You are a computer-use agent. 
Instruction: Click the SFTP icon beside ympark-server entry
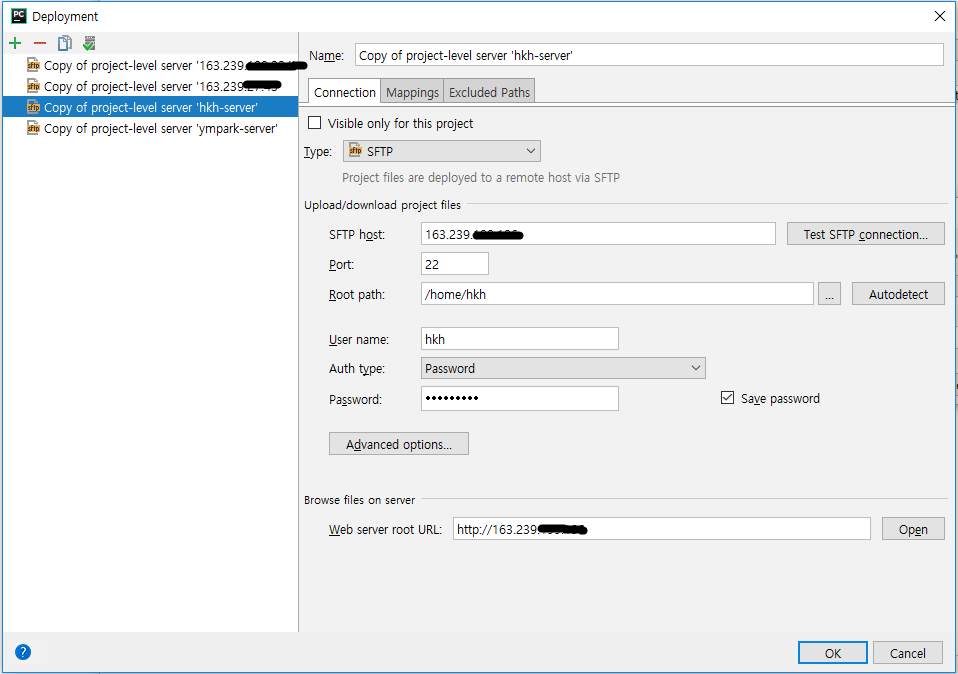click(x=34, y=128)
